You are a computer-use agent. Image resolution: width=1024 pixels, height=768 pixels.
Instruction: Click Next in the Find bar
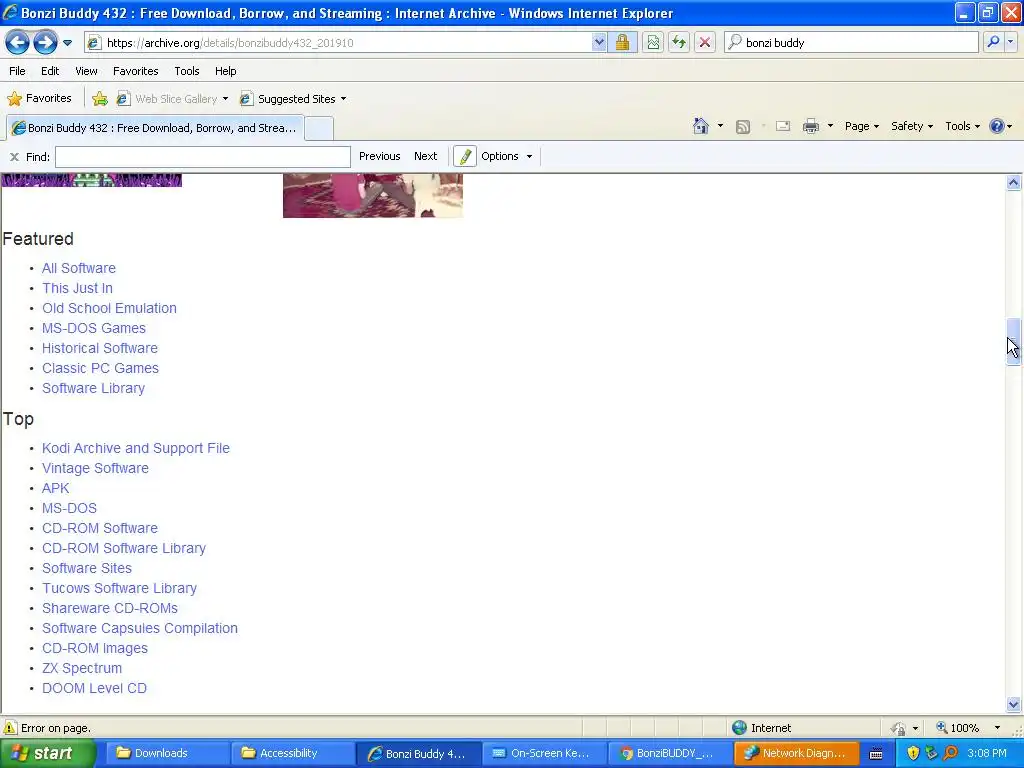coord(425,156)
